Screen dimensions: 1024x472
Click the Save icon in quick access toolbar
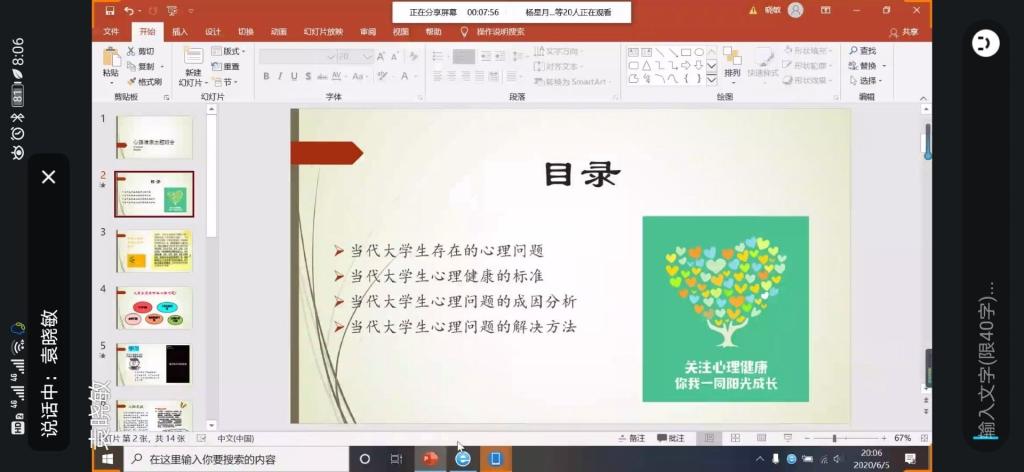[x=109, y=11]
